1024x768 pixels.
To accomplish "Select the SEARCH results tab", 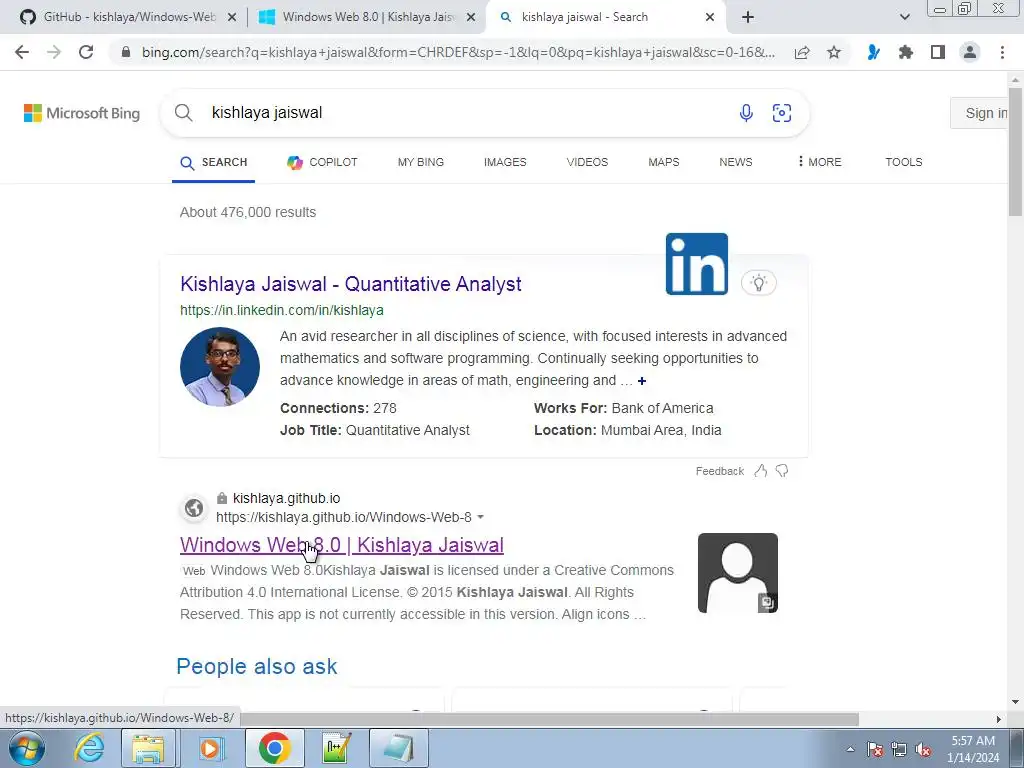I will tap(214, 163).
